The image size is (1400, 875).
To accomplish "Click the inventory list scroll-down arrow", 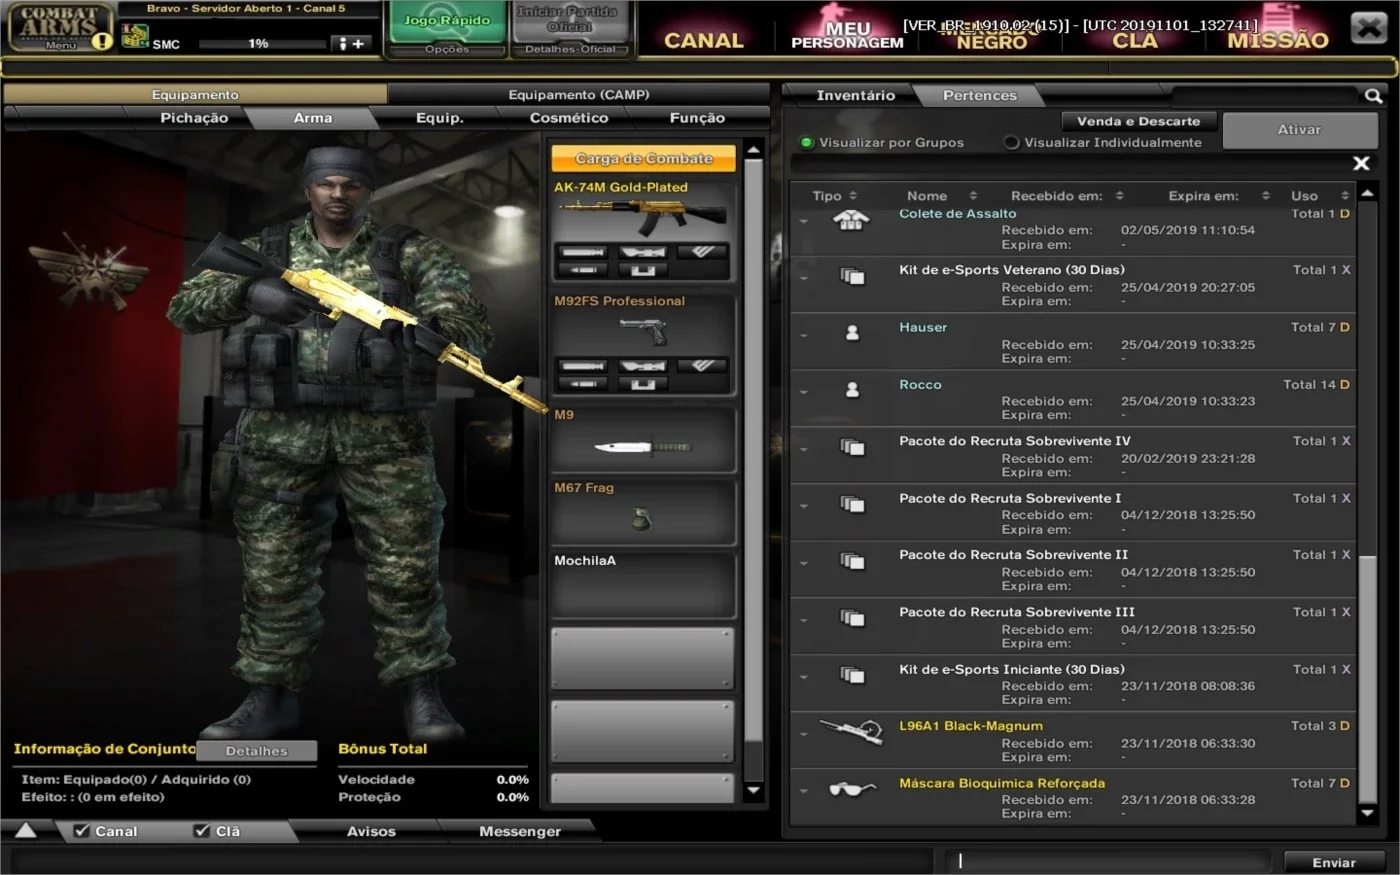I will coord(1368,815).
